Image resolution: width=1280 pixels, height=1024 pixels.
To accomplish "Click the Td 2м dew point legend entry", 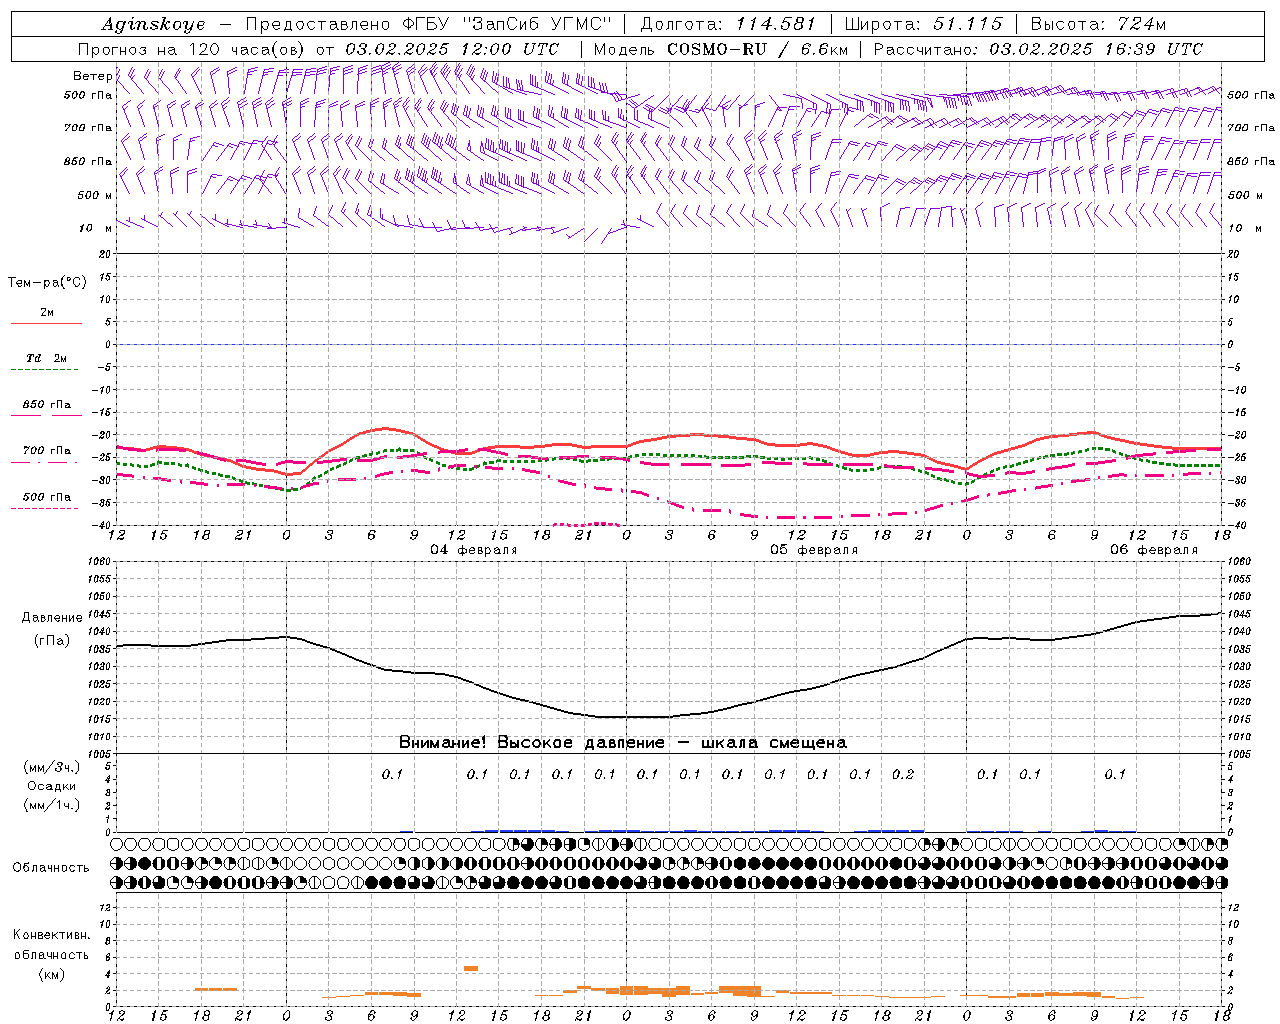I will [x=47, y=358].
